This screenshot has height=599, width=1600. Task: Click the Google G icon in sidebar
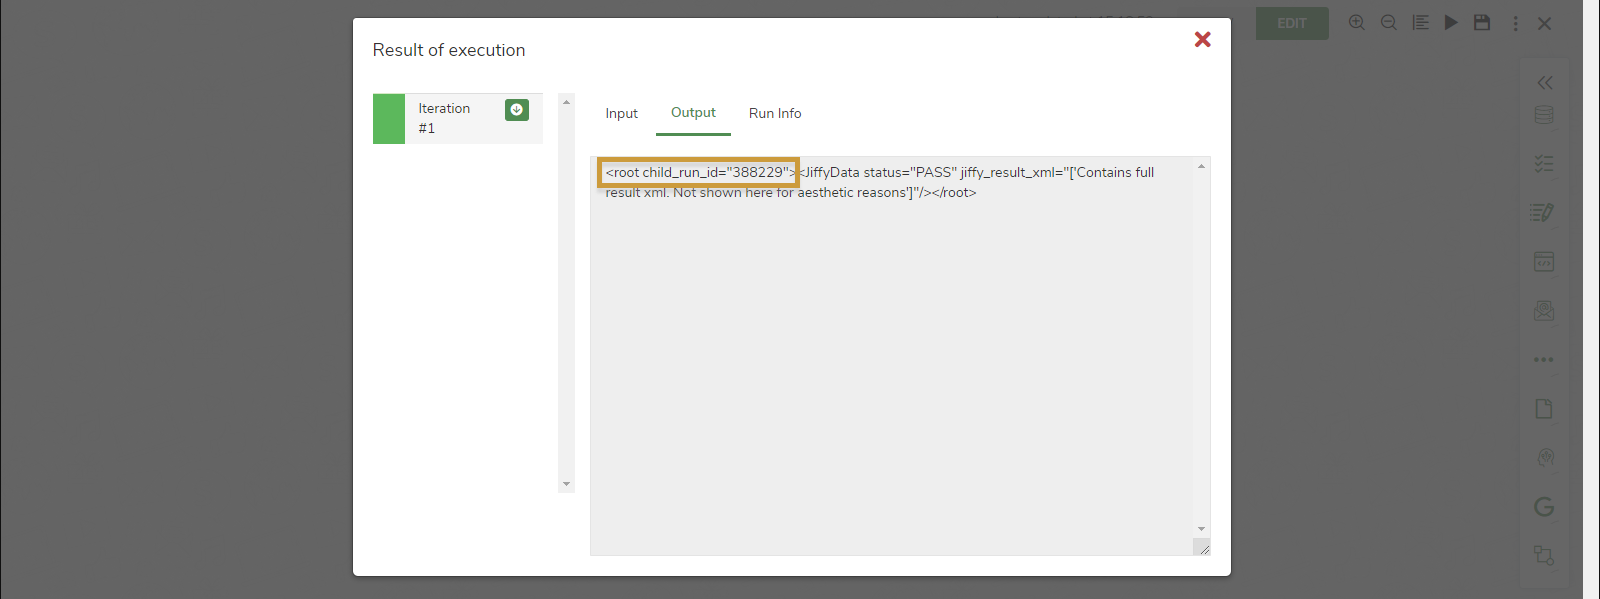1544,507
